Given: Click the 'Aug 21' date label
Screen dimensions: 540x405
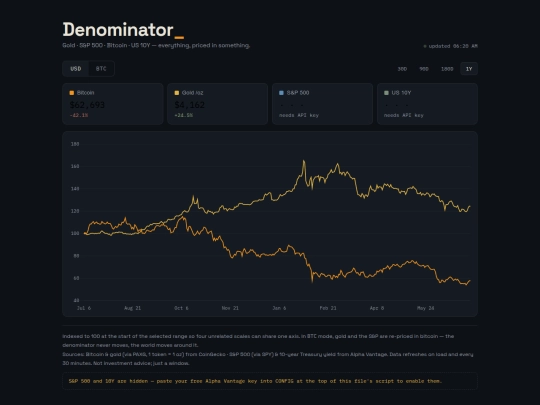Looking at the screenshot, I should tap(133, 308).
